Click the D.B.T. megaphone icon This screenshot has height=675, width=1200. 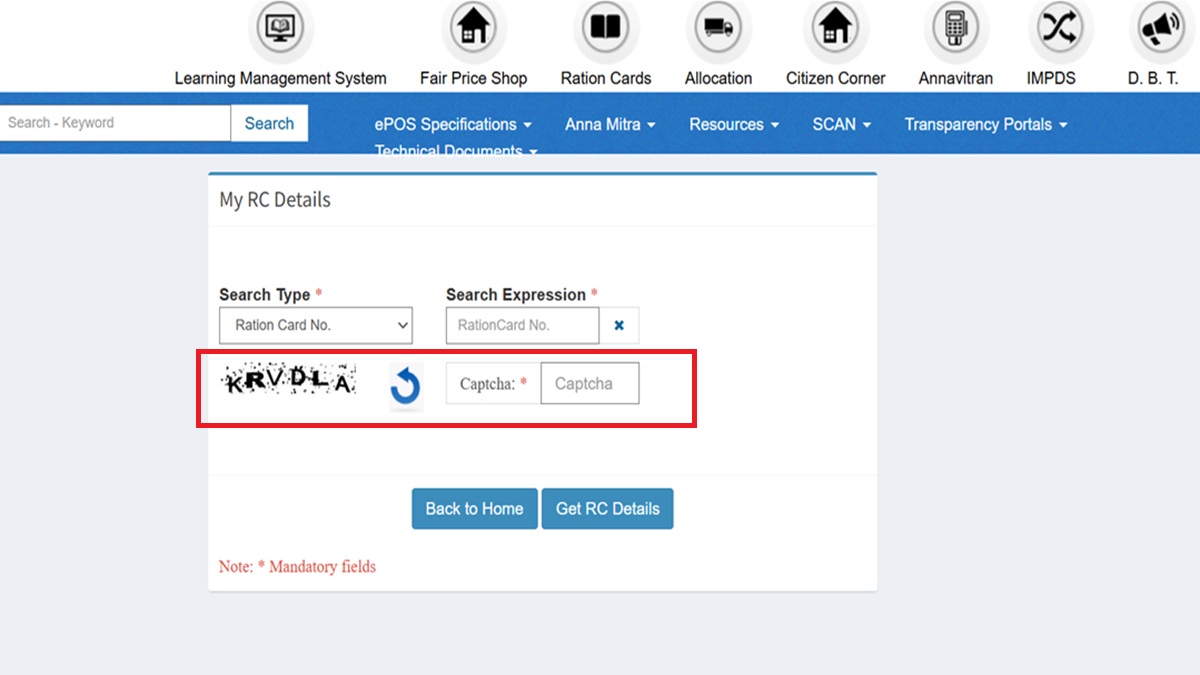(1156, 30)
